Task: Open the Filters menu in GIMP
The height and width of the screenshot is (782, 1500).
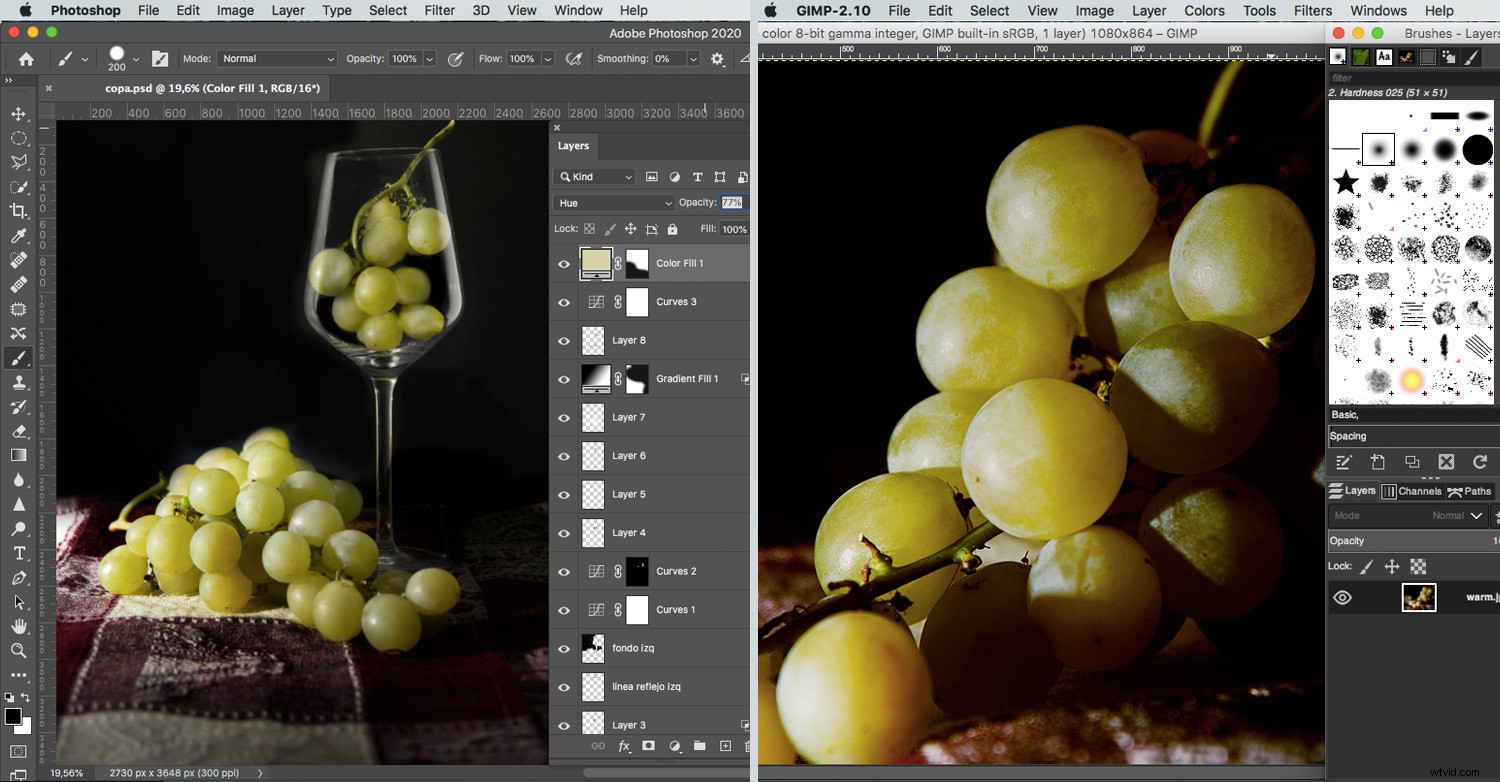Action: pyautogui.click(x=1312, y=10)
